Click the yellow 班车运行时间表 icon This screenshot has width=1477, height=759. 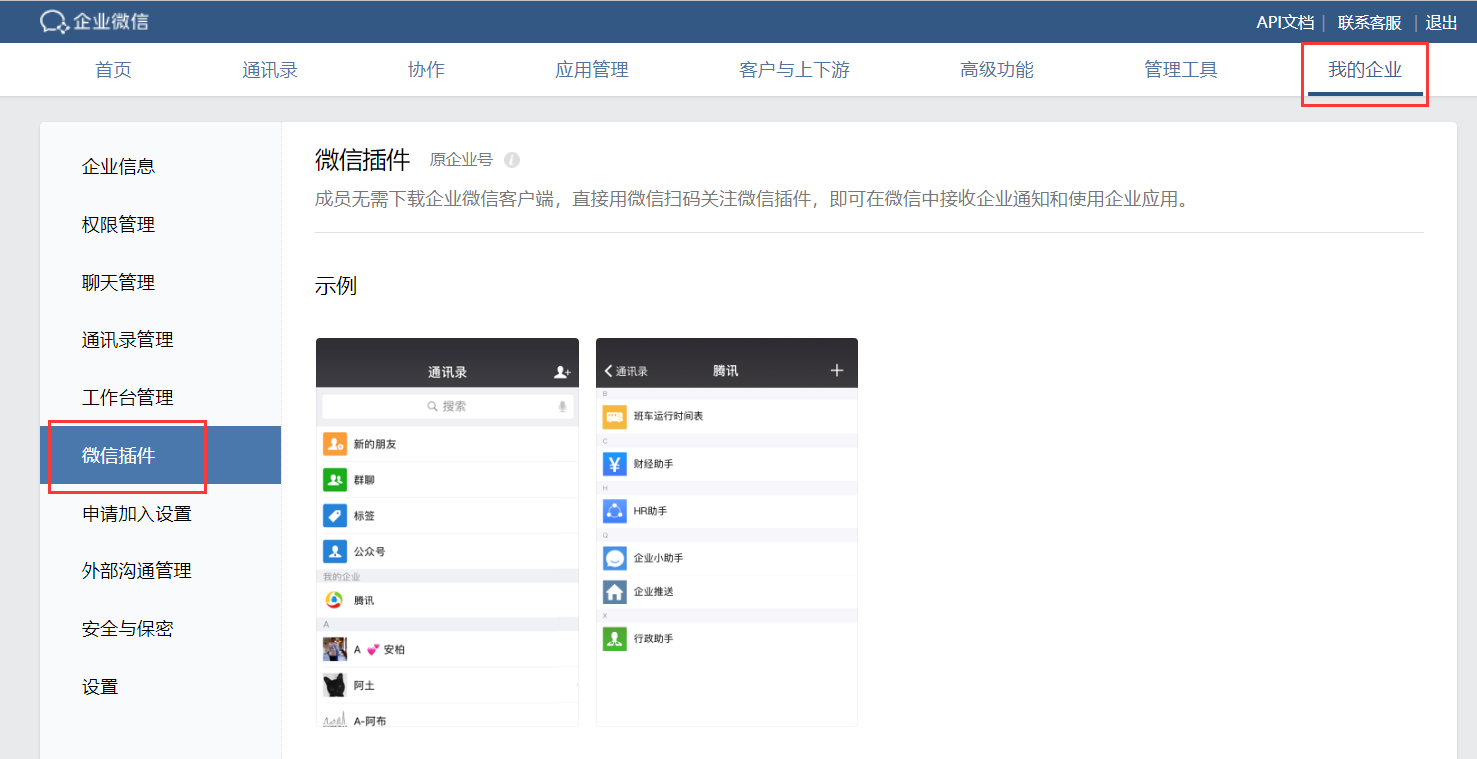[614, 416]
